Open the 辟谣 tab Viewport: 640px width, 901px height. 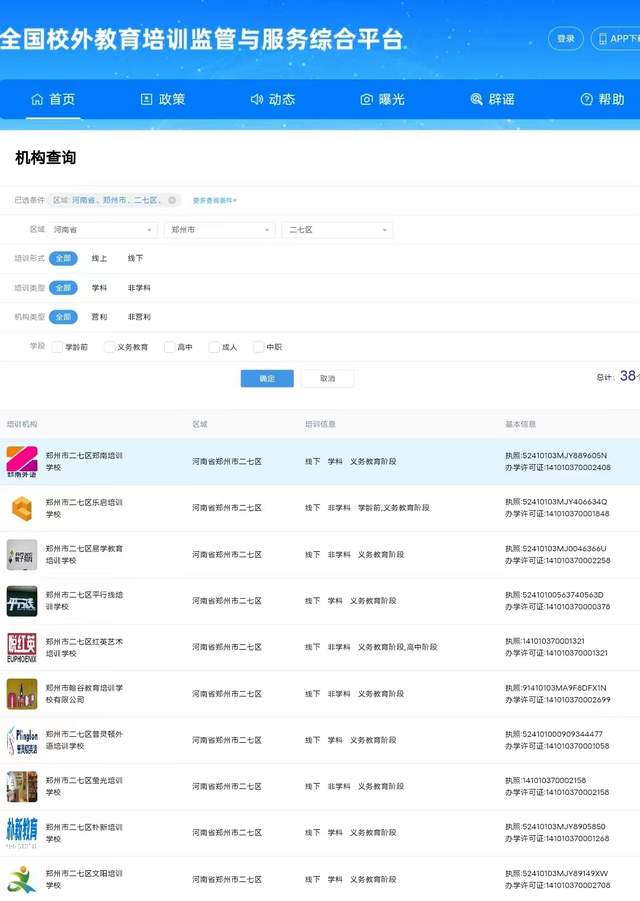point(493,99)
